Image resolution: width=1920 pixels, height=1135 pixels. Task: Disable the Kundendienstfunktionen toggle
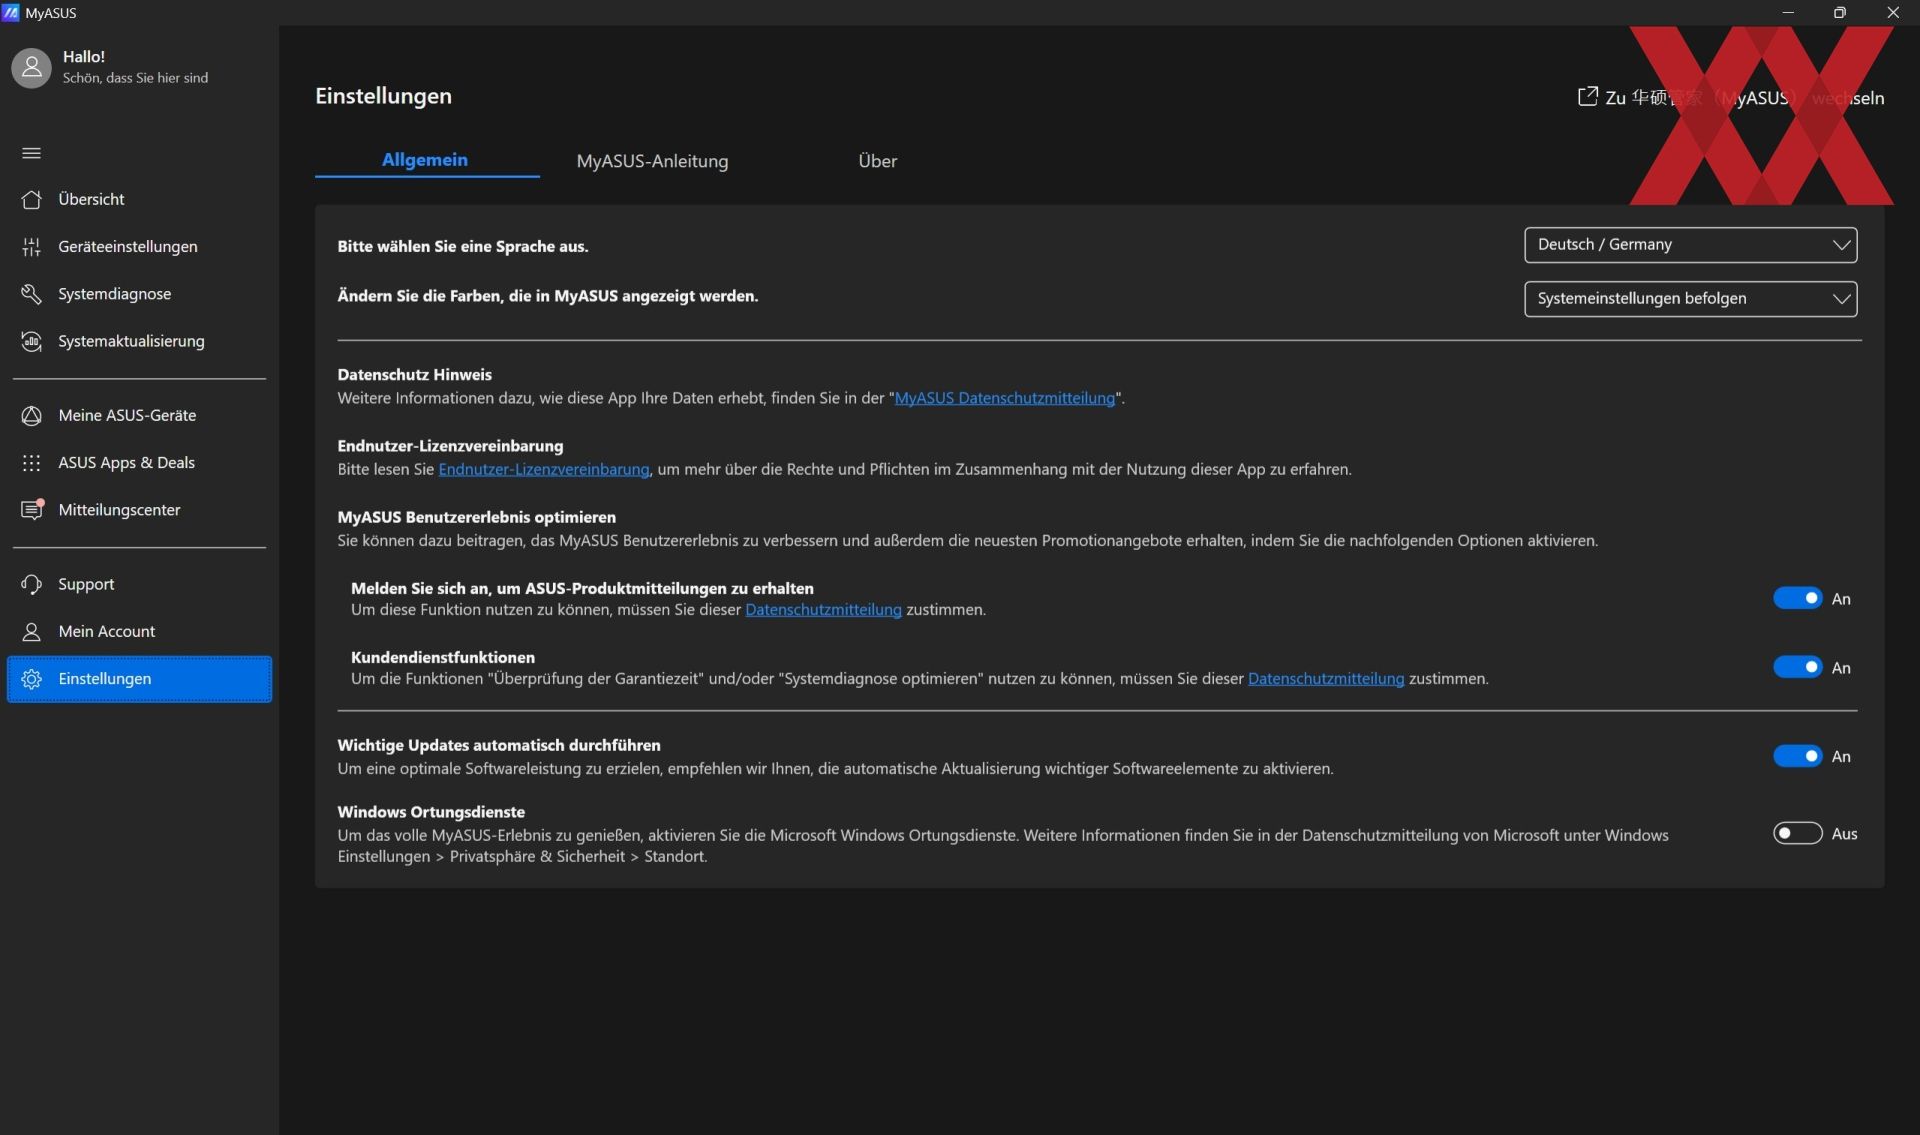[1797, 667]
